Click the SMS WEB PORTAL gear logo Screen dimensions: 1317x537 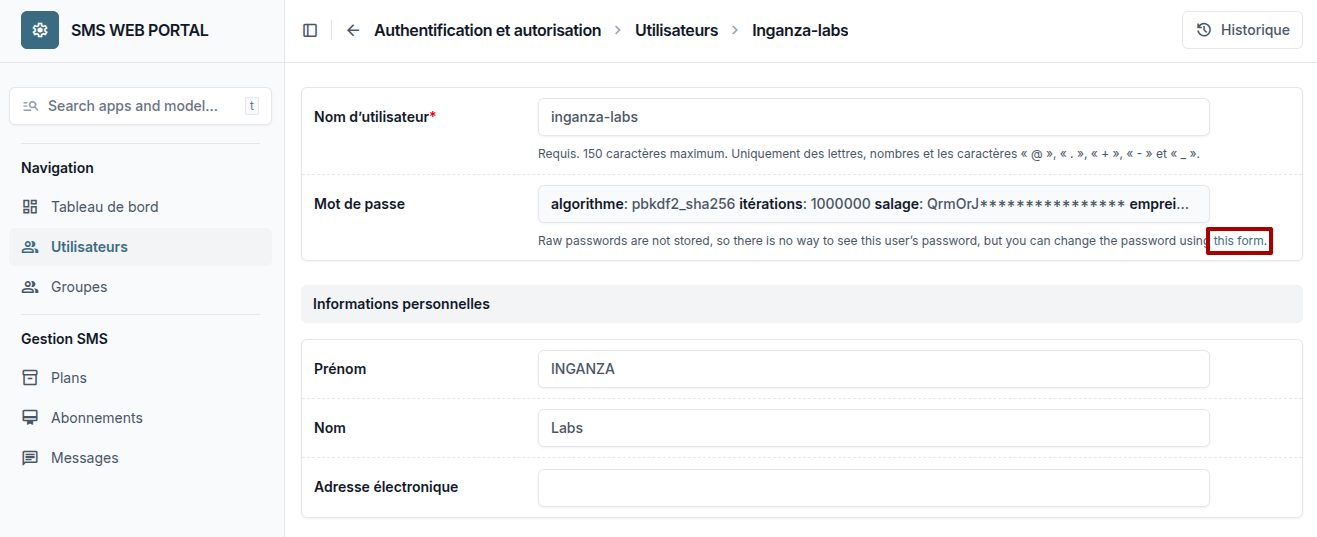40,30
